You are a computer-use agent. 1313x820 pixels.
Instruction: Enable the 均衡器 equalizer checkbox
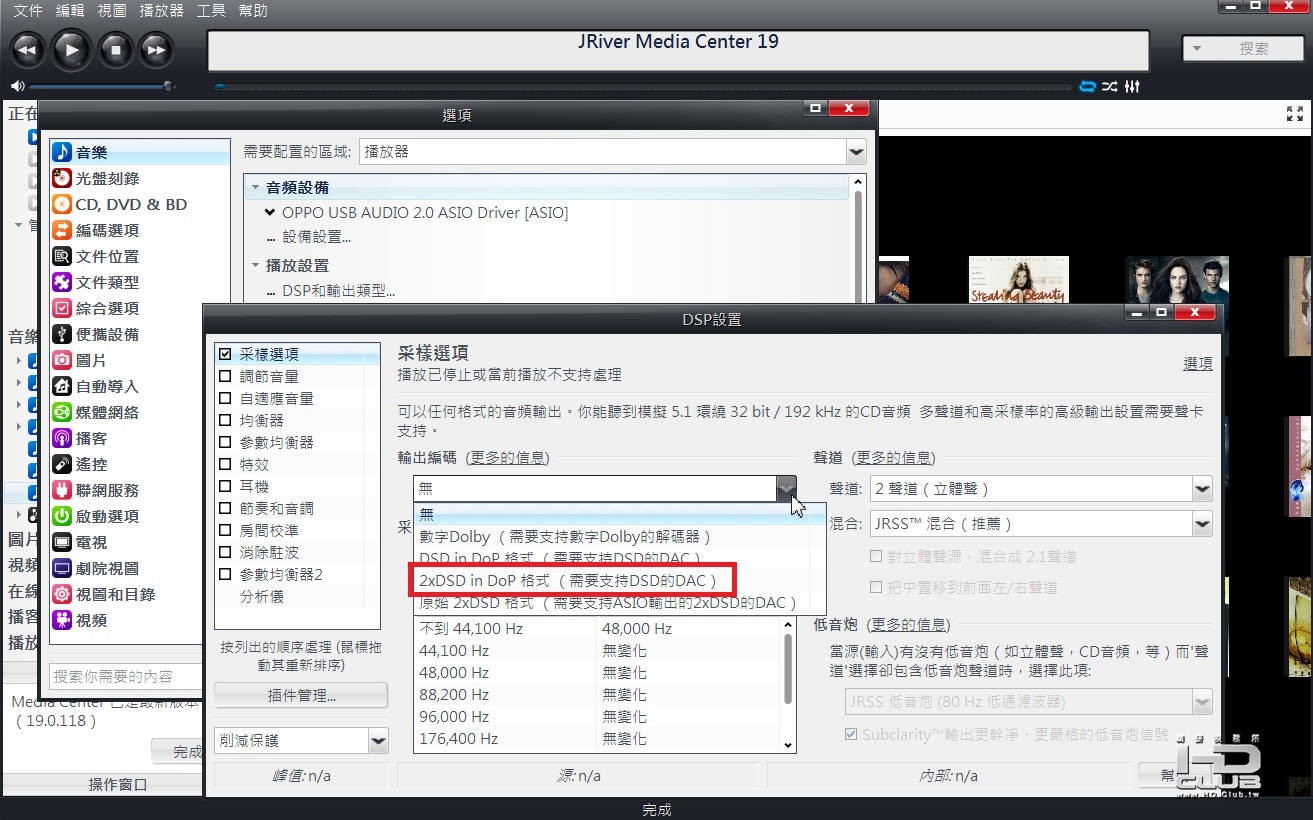pyautogui.click(x=225, y=420)
